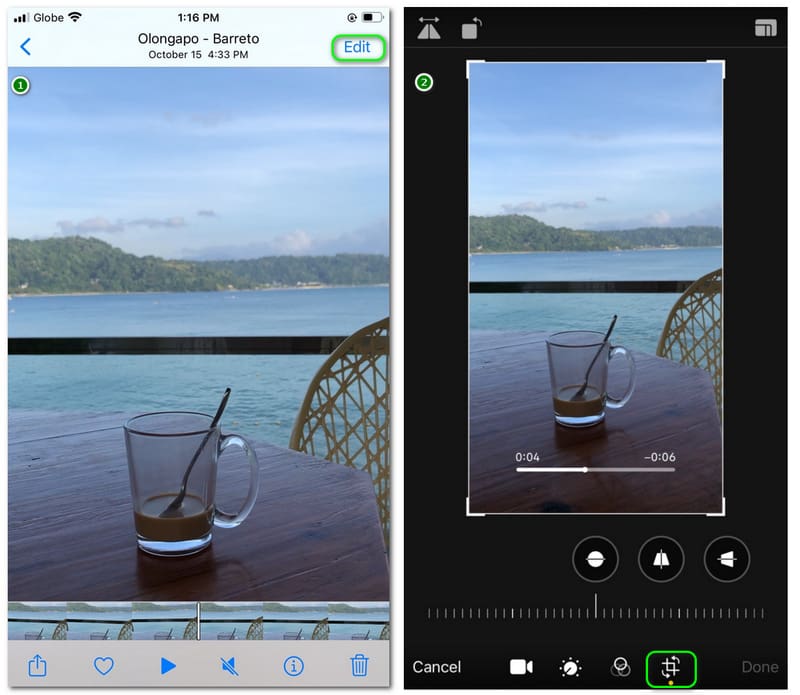The image size is (800, 695).
Task: Delete the video
Action: point(358,666)
